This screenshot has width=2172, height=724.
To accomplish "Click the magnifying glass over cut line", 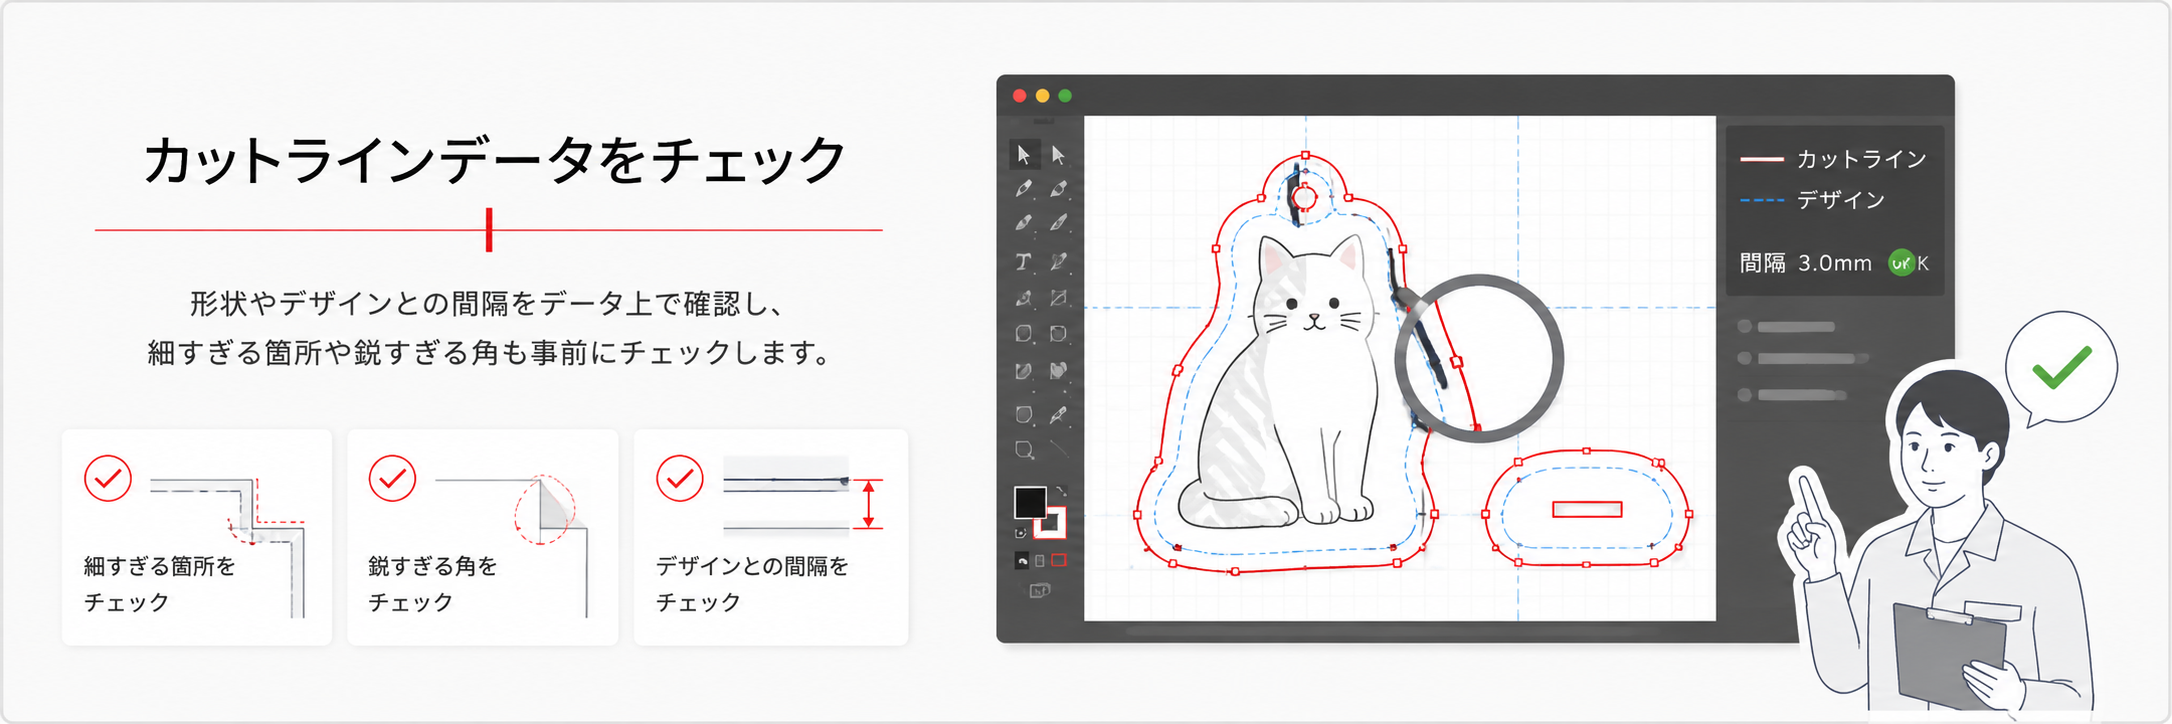I will tap(1478, 358).
